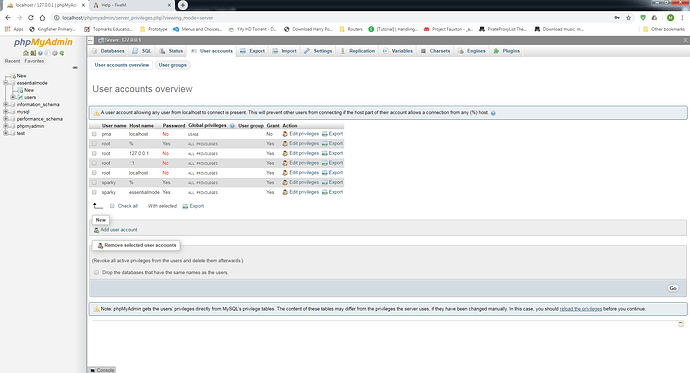The width and height of the screenshot is (690, 373).
Task: Collapse top menu bar toggle next to Server
Action: click(x=90, y=40)
